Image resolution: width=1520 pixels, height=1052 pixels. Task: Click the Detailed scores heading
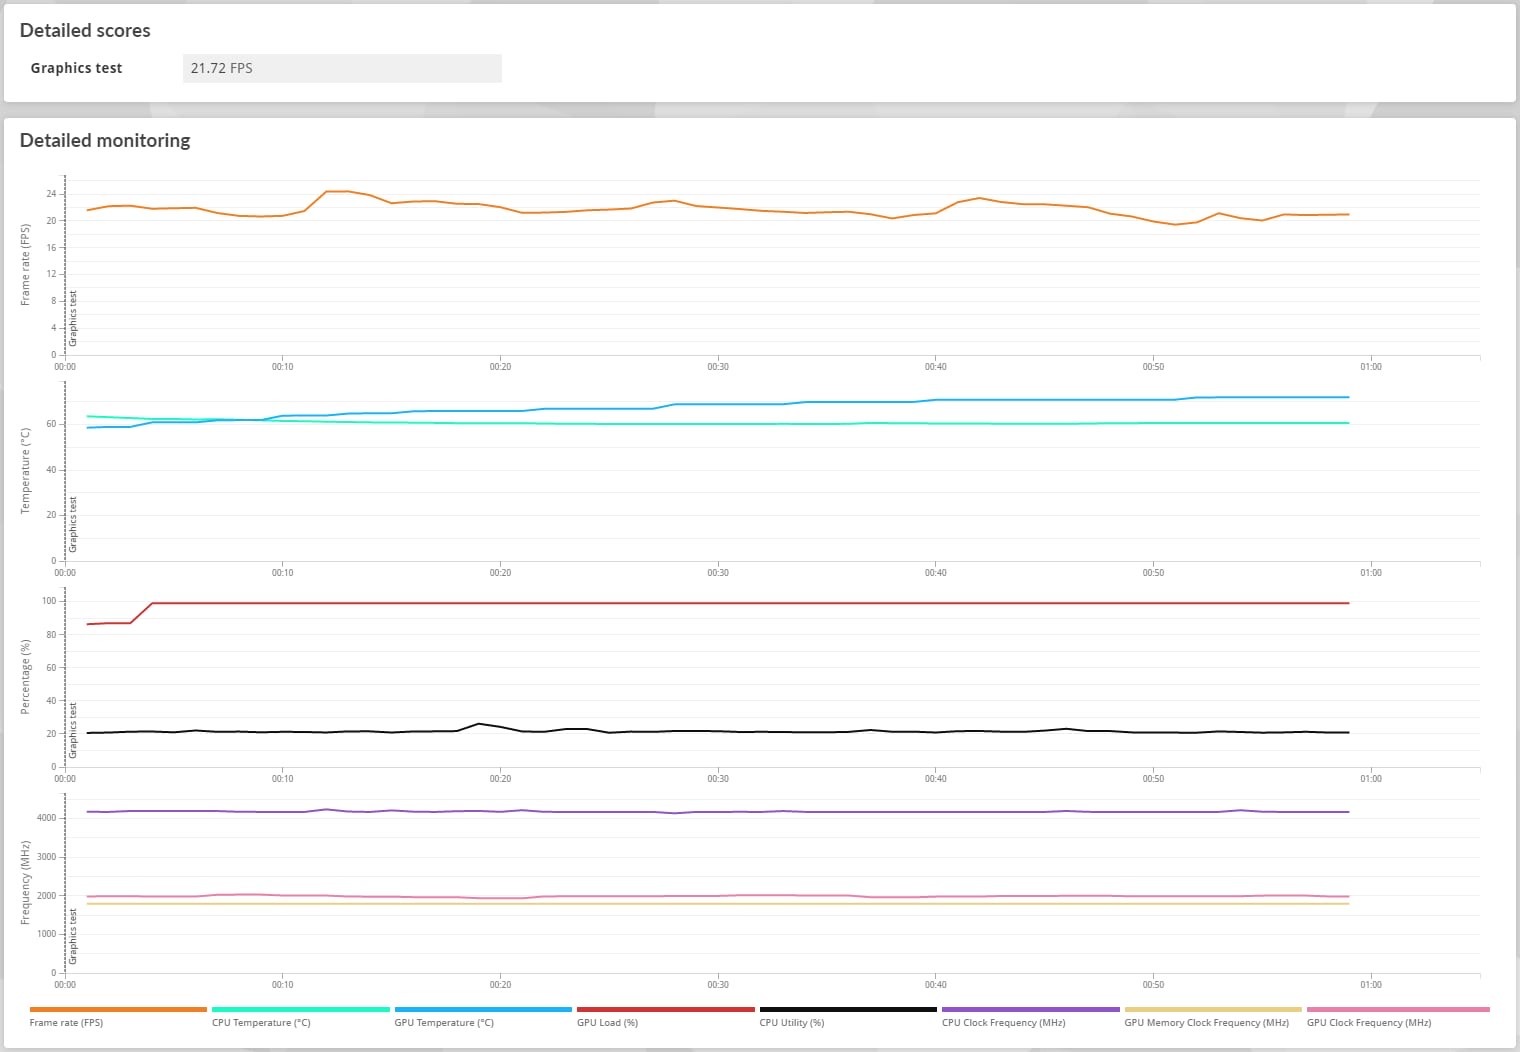(85, 31)
